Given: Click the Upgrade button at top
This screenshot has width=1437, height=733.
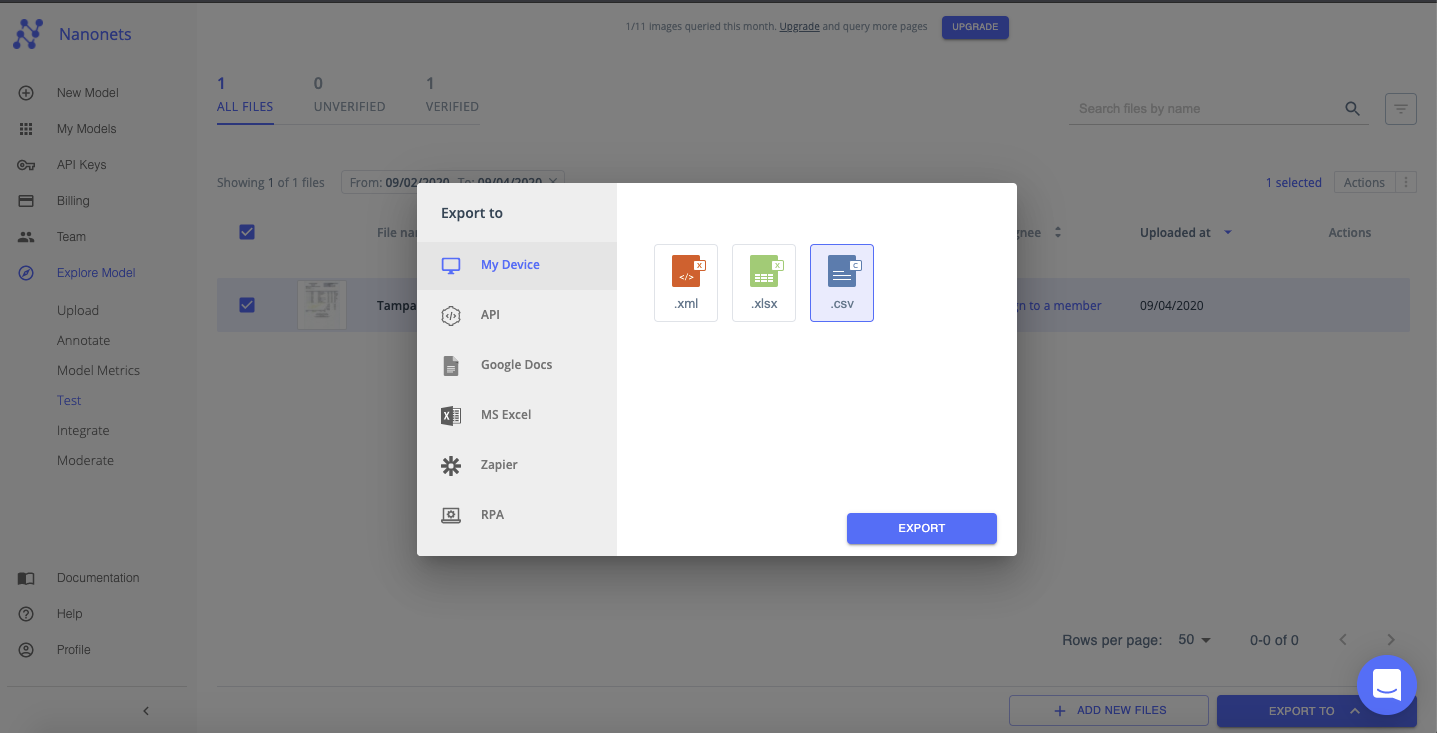Looking at the screenshot, I should [975, 27].
